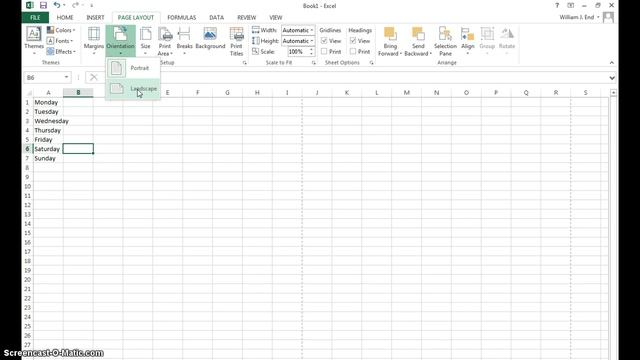Open the Print Titles dialog
This screenshot has height=360, width=640.
coord(236,41)
